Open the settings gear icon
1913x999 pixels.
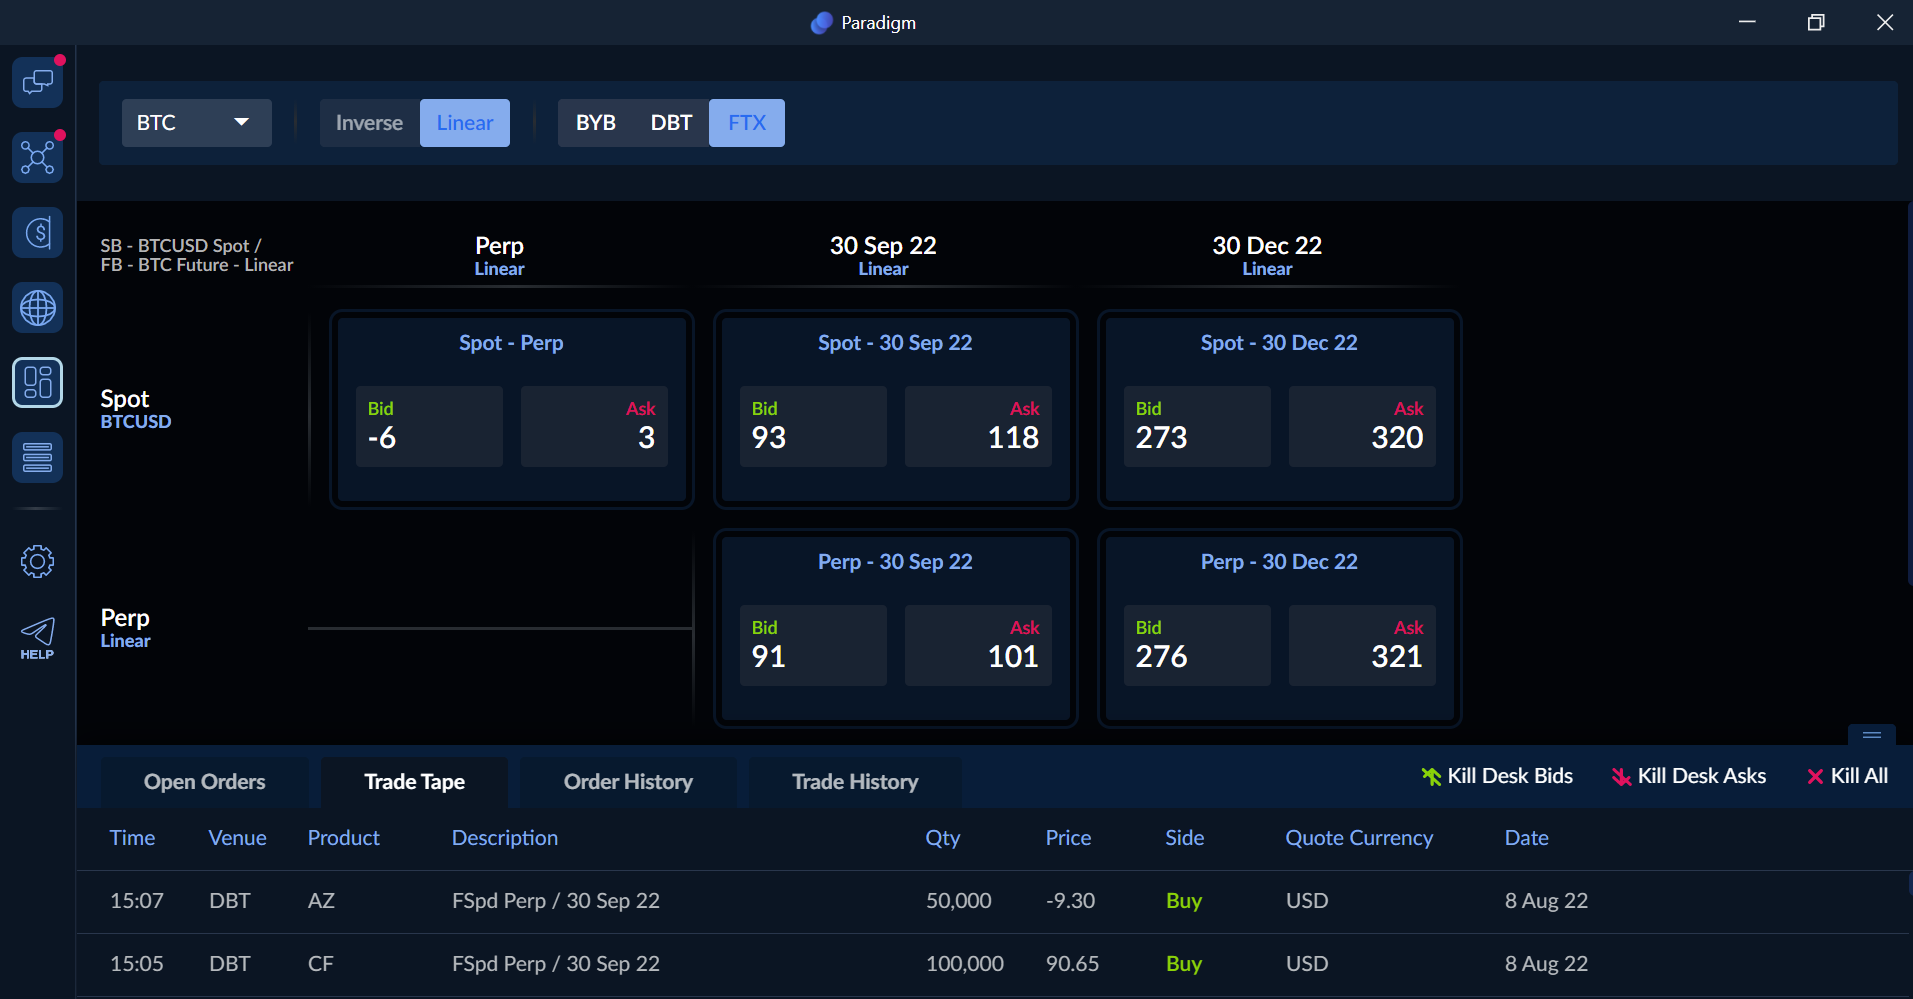38,561
